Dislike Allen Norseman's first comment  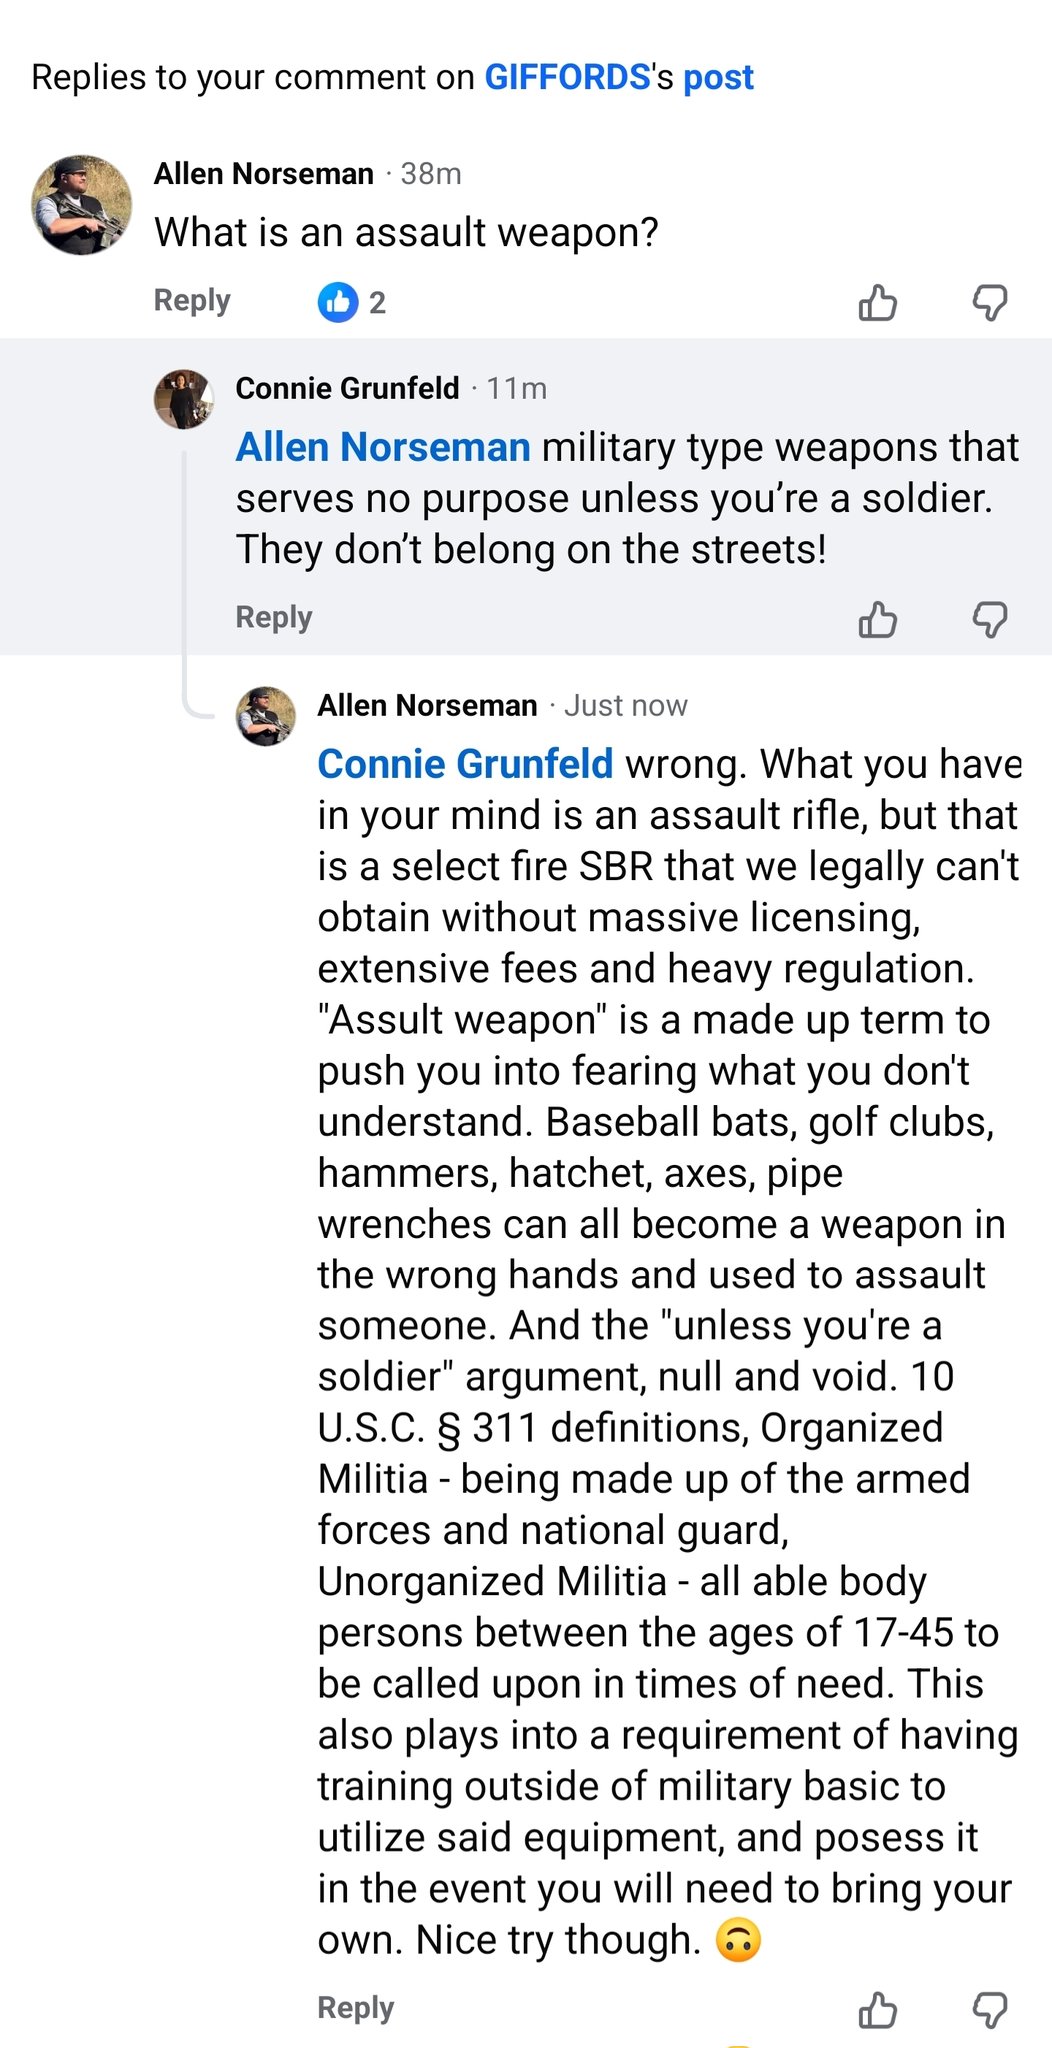tap(990, 302)
